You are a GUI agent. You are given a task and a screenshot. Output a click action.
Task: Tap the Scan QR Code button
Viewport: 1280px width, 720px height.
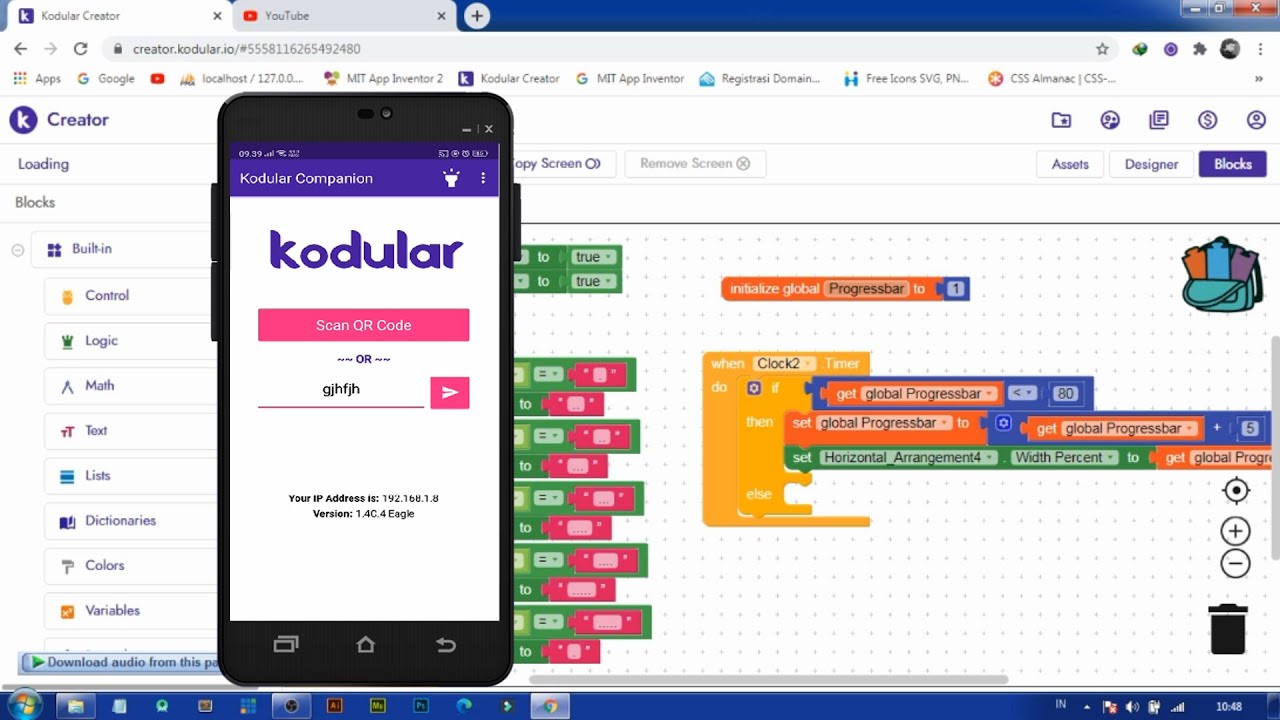coord(364,325)
